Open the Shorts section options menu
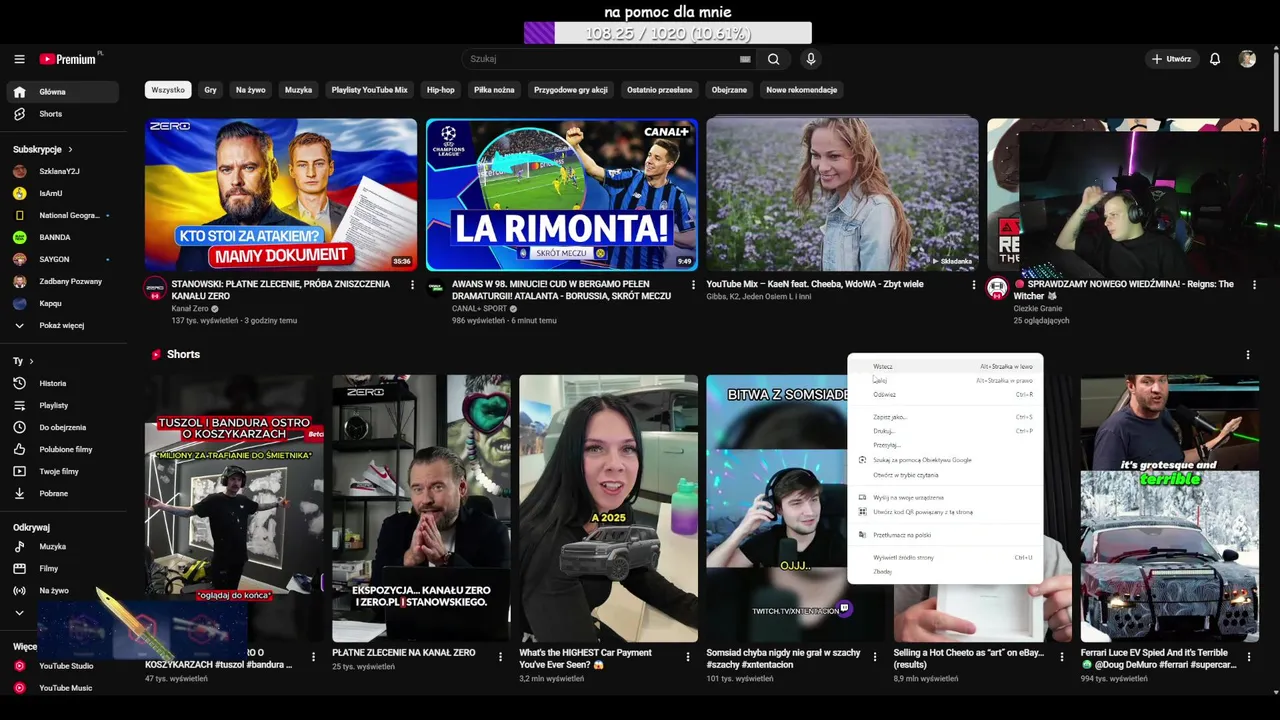The width and height of the screenshot is (1280, 720). (x=1247, y=355)
